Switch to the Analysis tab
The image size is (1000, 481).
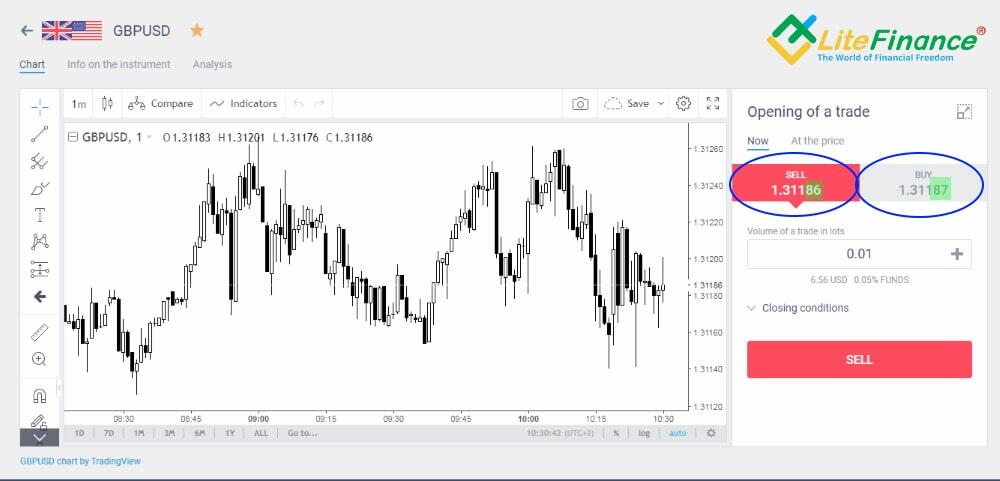point(212,64)
